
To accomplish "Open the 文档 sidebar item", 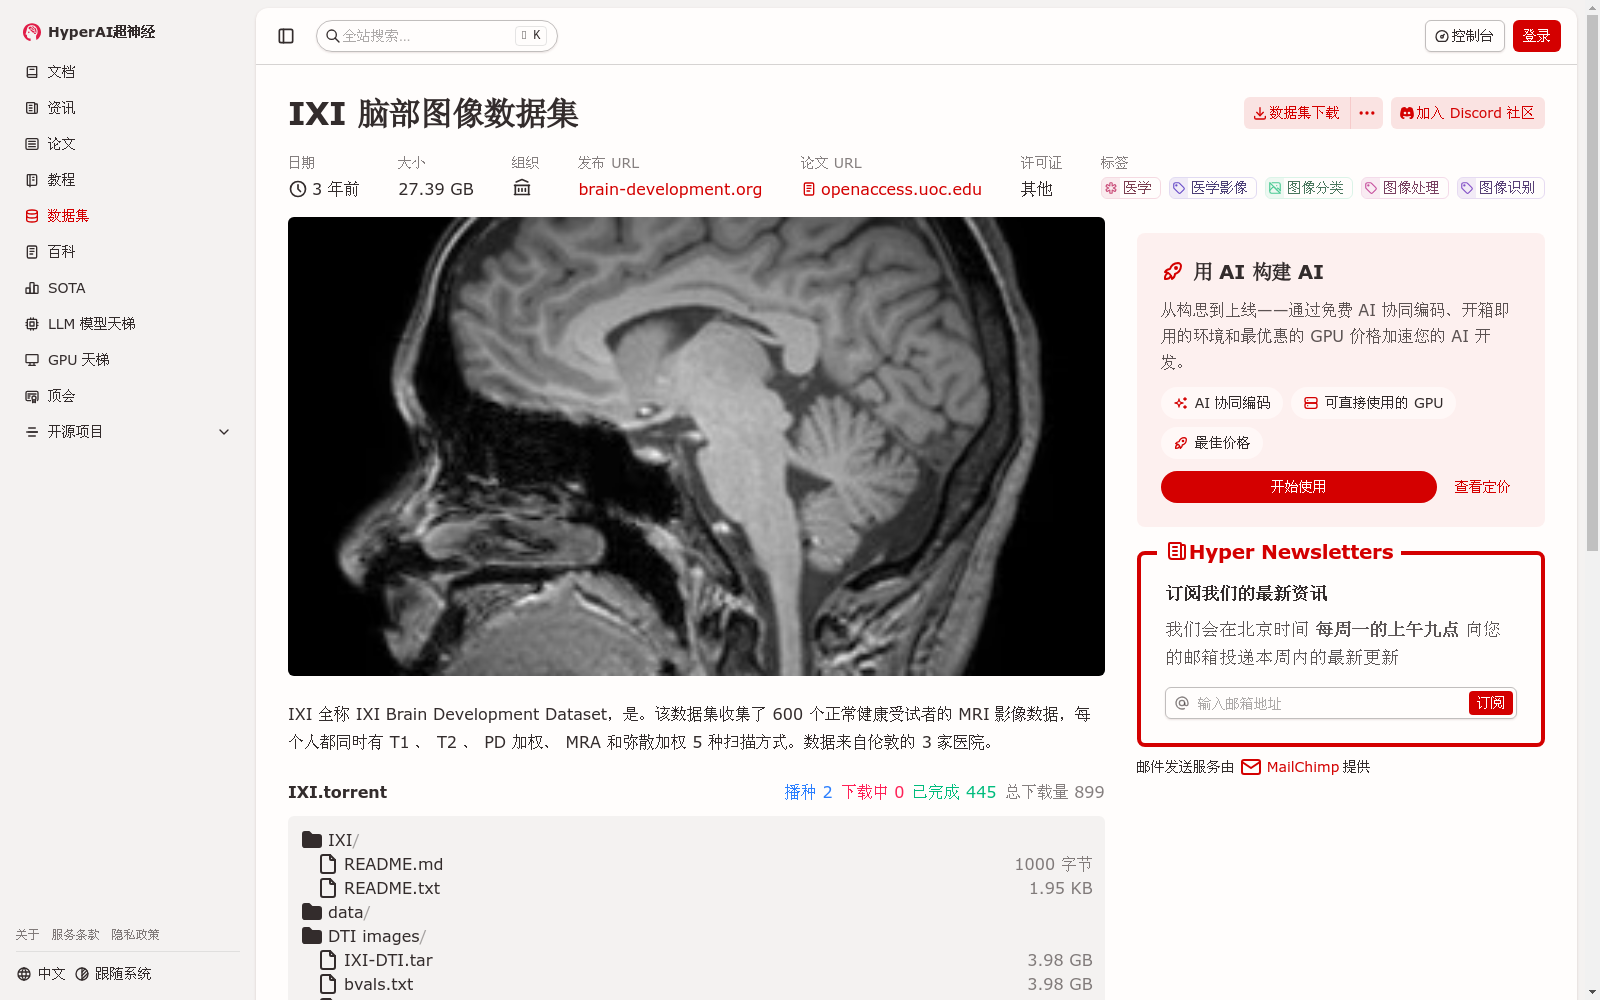I will [x=128, y=72].
